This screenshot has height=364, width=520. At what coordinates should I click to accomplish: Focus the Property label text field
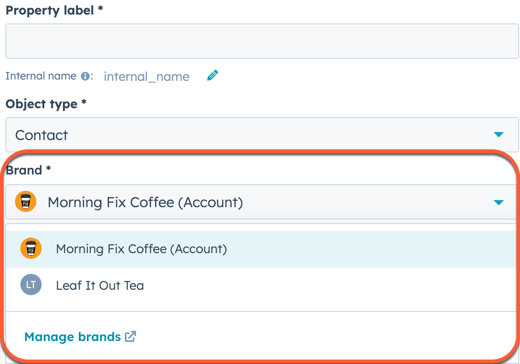(262, 41)
